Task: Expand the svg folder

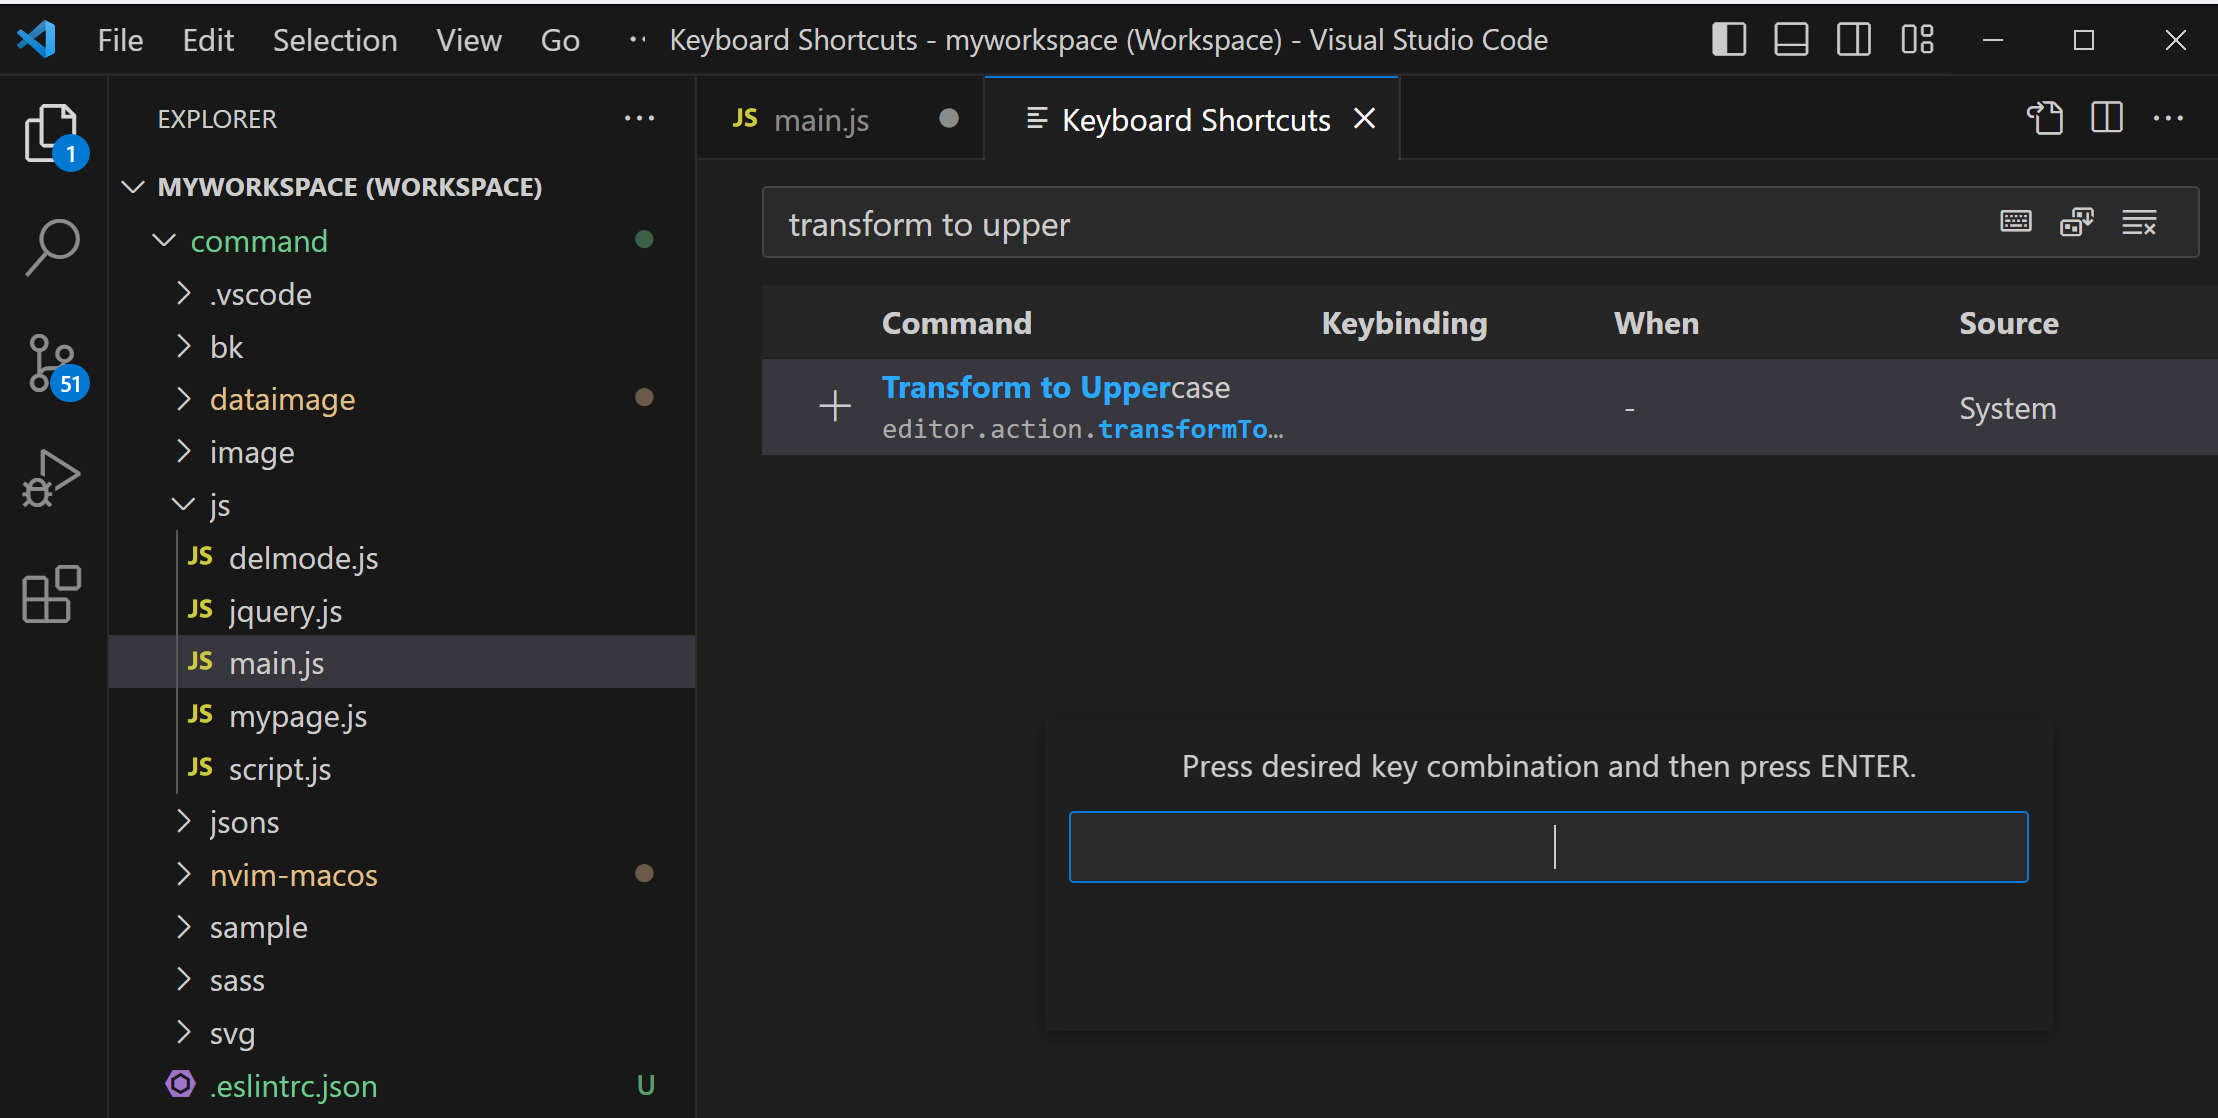Action: (184, 1032)
